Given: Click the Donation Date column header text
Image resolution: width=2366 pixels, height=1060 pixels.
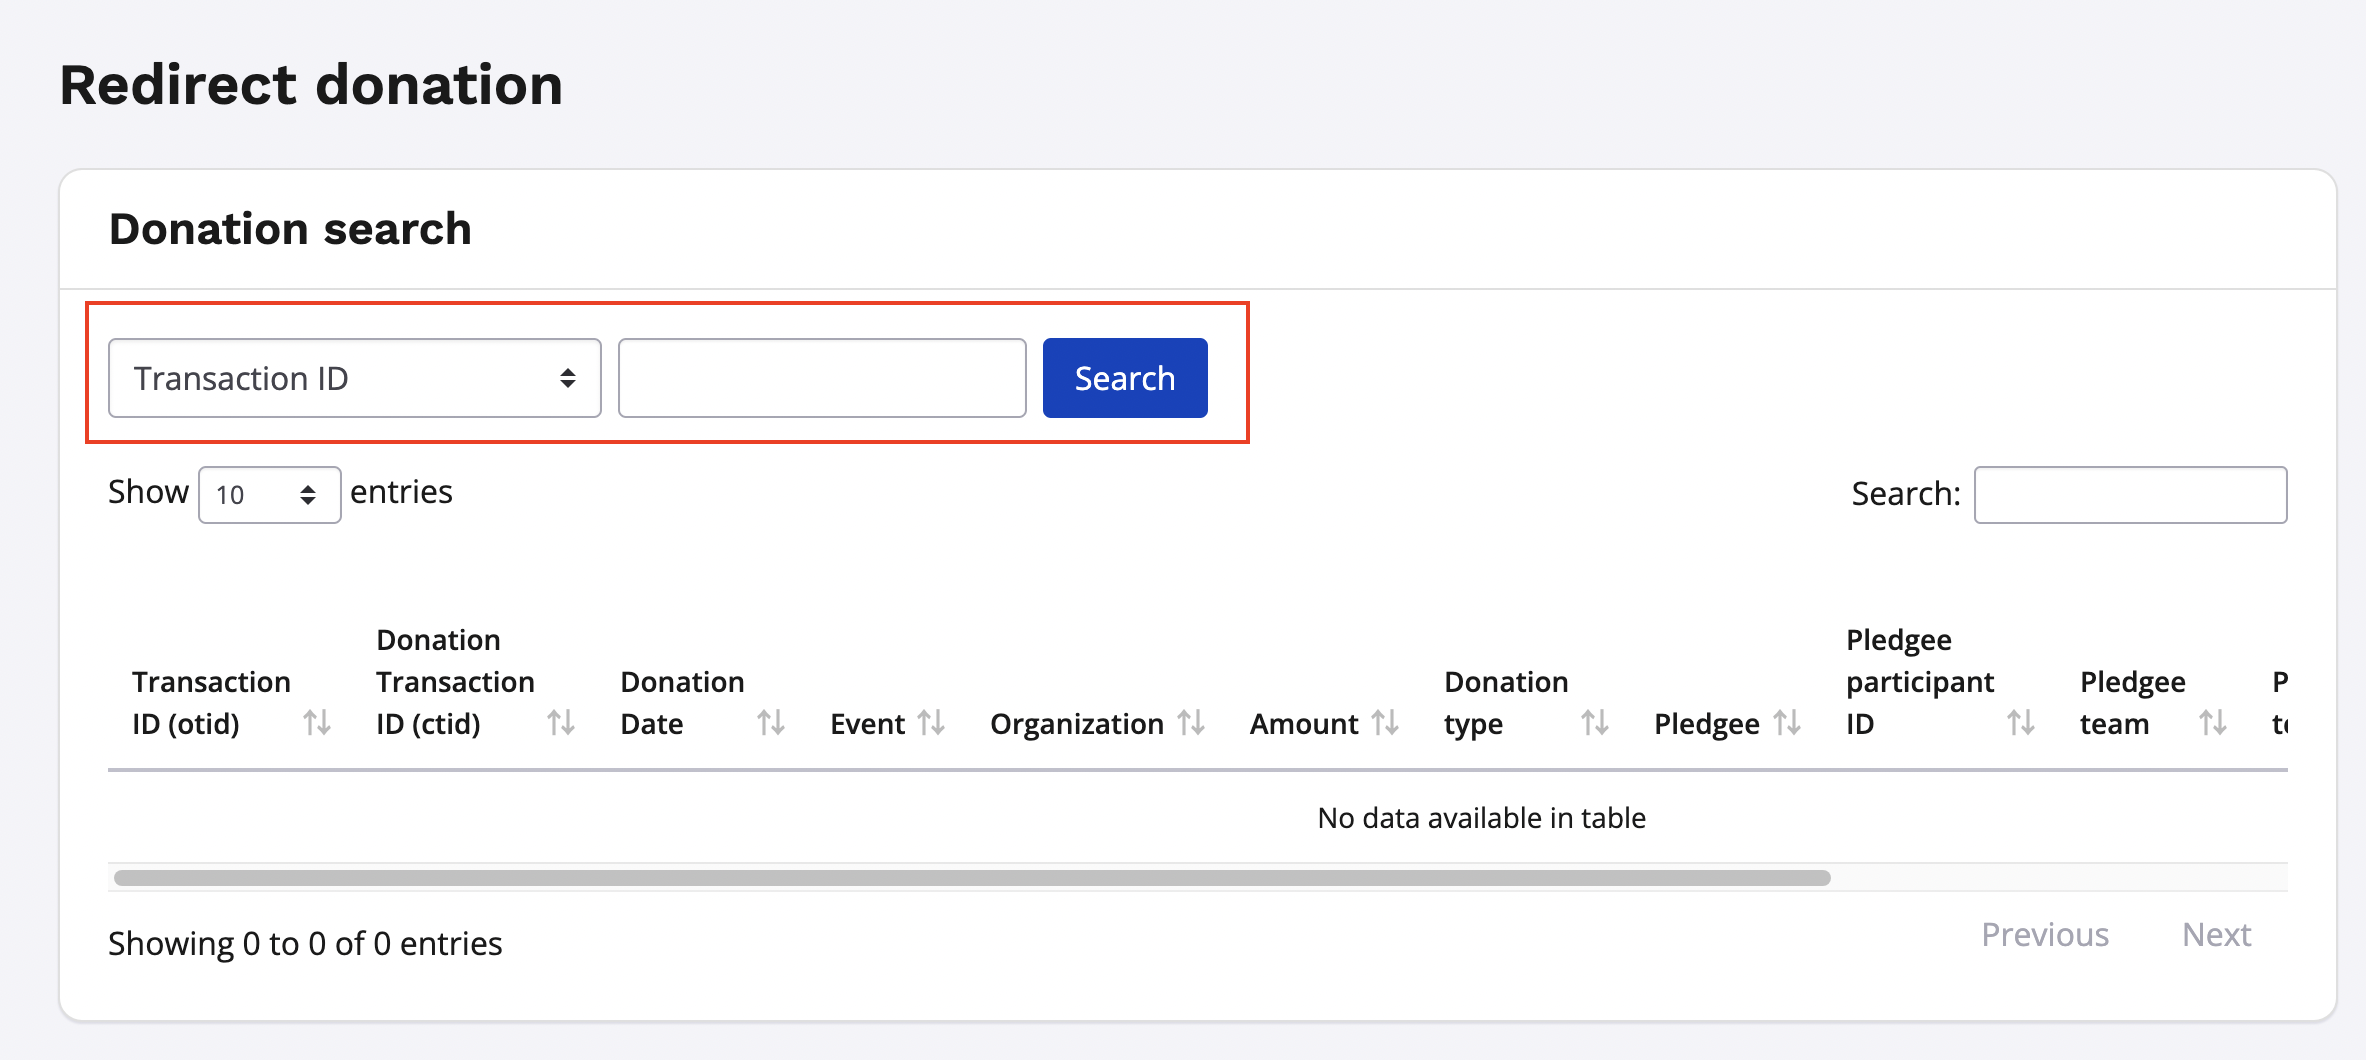Looking at the screenshot, I should click(x=682, y=702).
